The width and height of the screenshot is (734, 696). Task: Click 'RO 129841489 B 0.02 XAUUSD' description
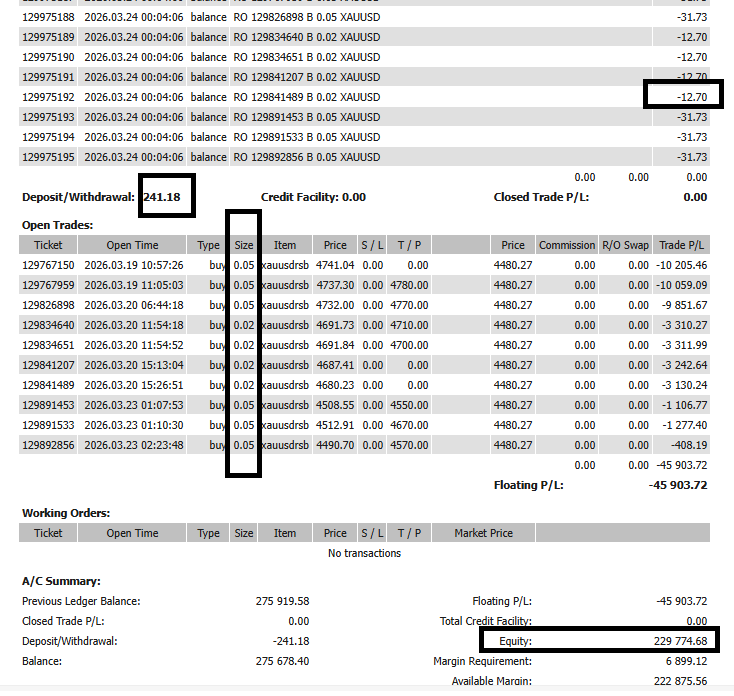coord(307,97)
